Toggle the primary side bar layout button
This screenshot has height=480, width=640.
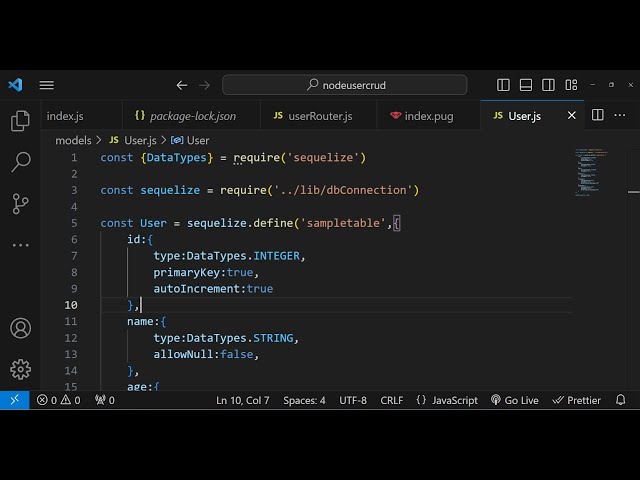tap(504, 85)
